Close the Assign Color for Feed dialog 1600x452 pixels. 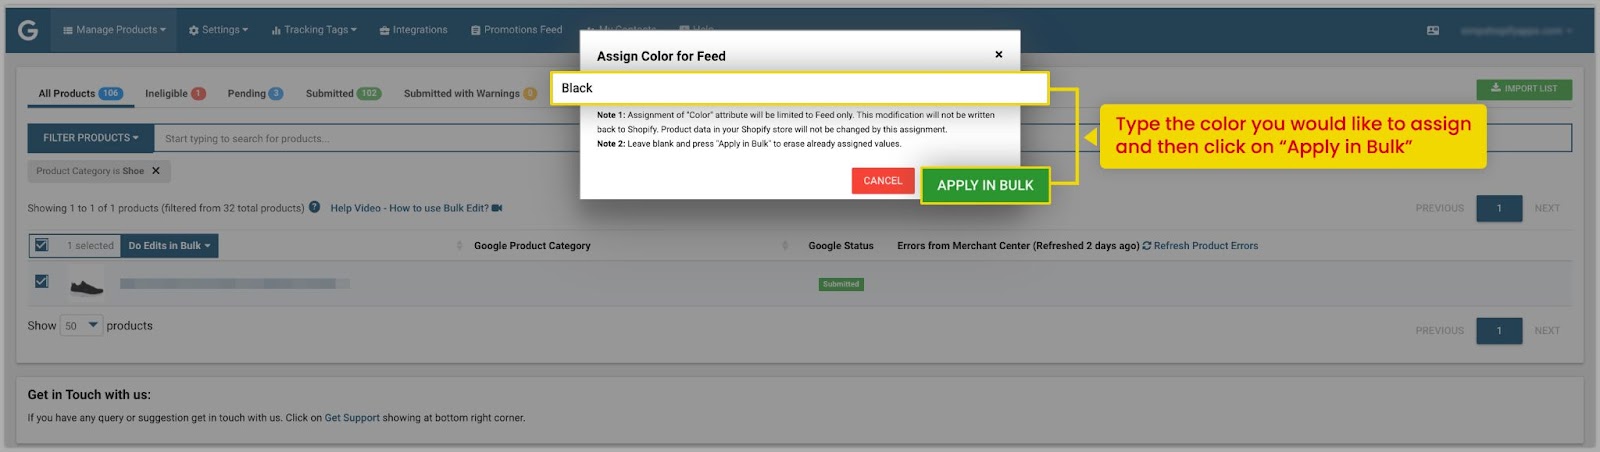click(x=998, y=55)
